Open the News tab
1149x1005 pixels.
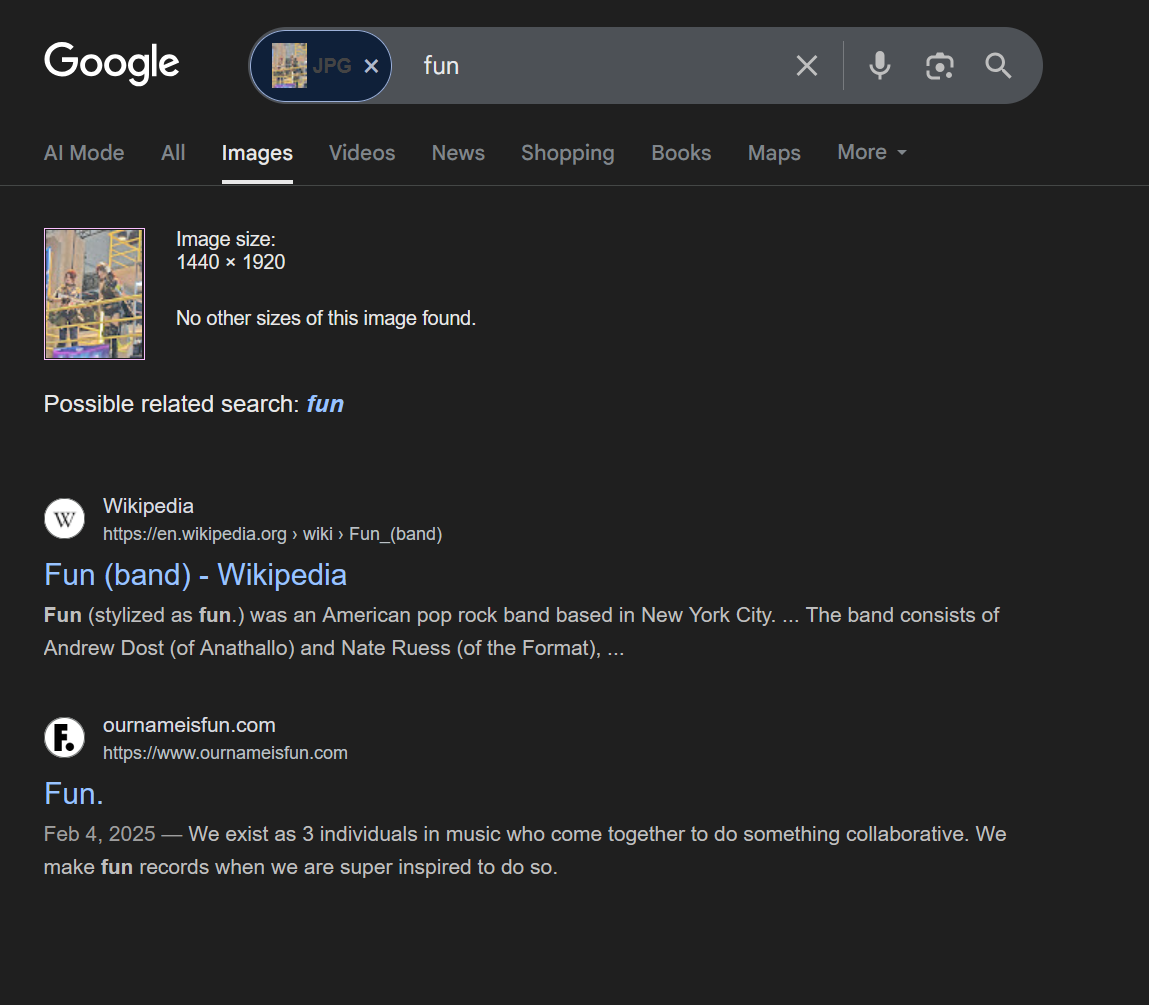coord(458,152)
